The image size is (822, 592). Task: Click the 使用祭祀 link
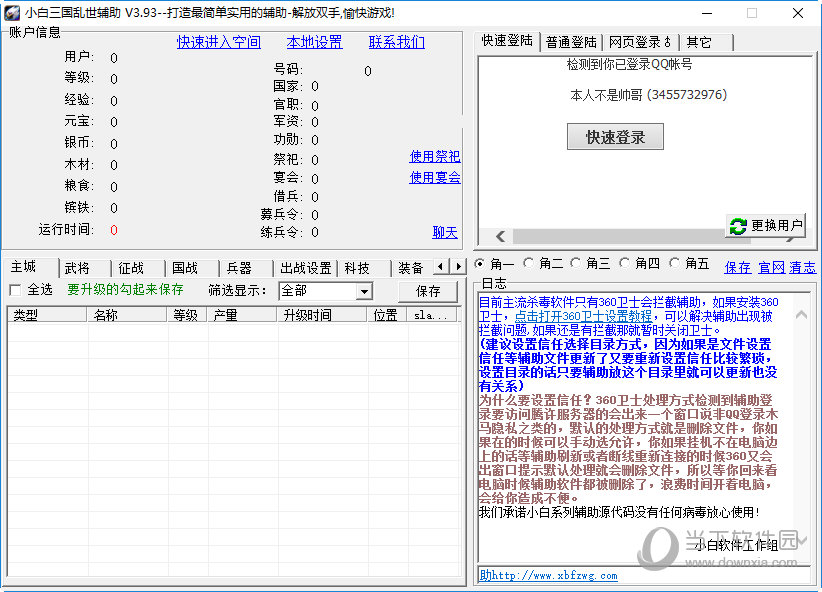[435, 156]
